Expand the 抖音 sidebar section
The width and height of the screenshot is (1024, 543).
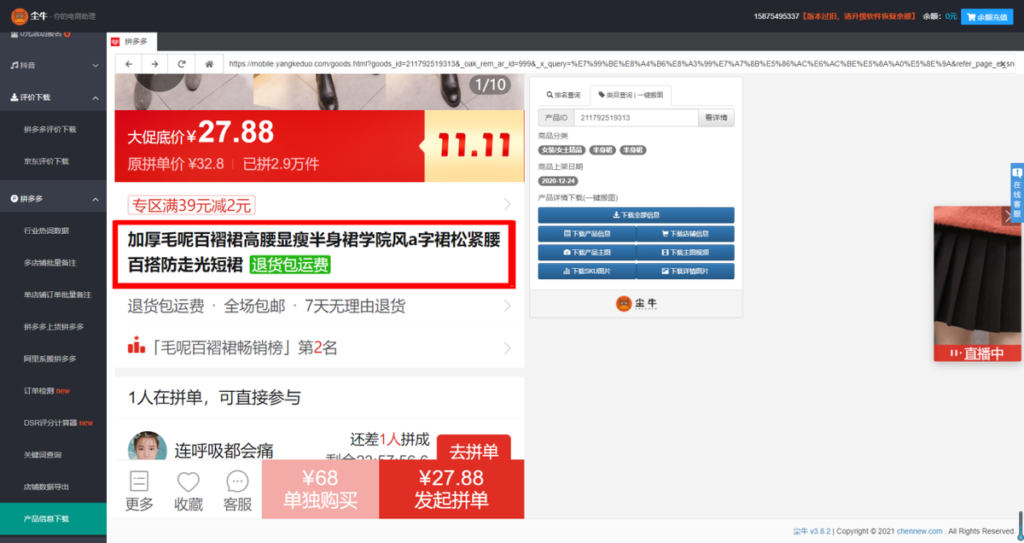tap(53, 65)
